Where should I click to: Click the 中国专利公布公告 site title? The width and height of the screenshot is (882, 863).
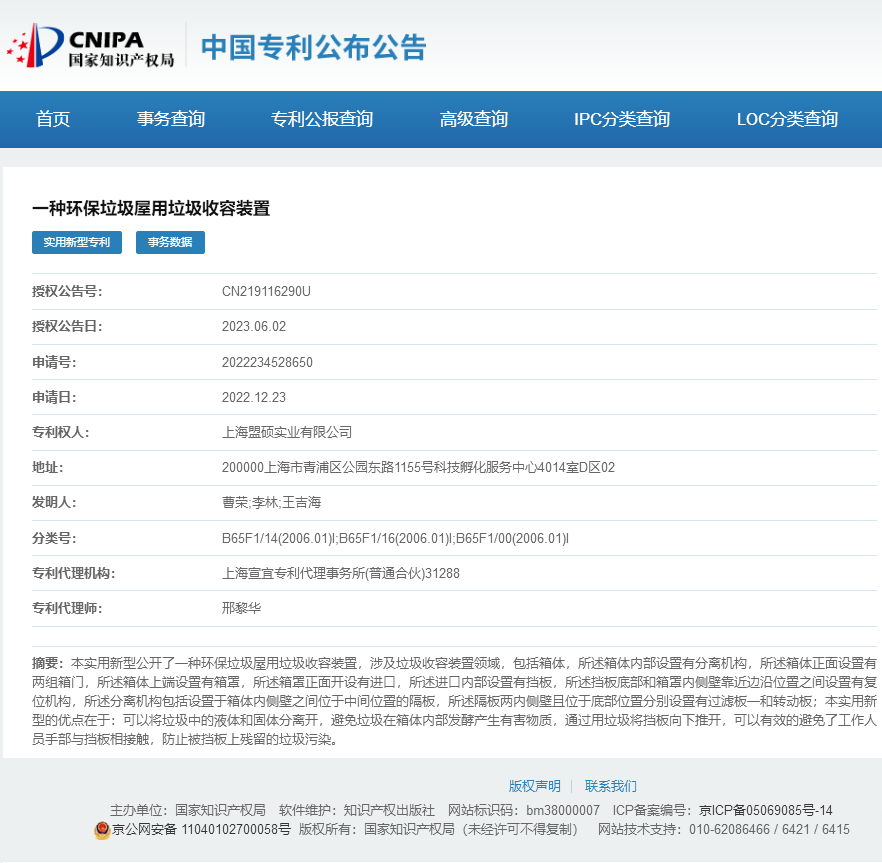point(314,47)
